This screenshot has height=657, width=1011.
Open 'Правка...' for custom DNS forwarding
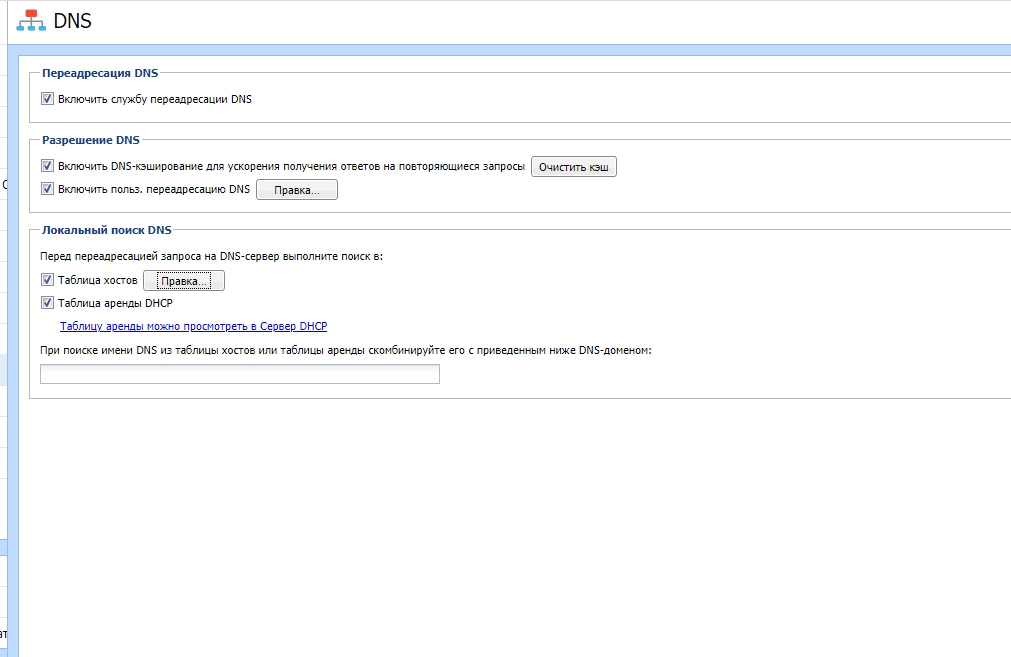pos(297,190)
